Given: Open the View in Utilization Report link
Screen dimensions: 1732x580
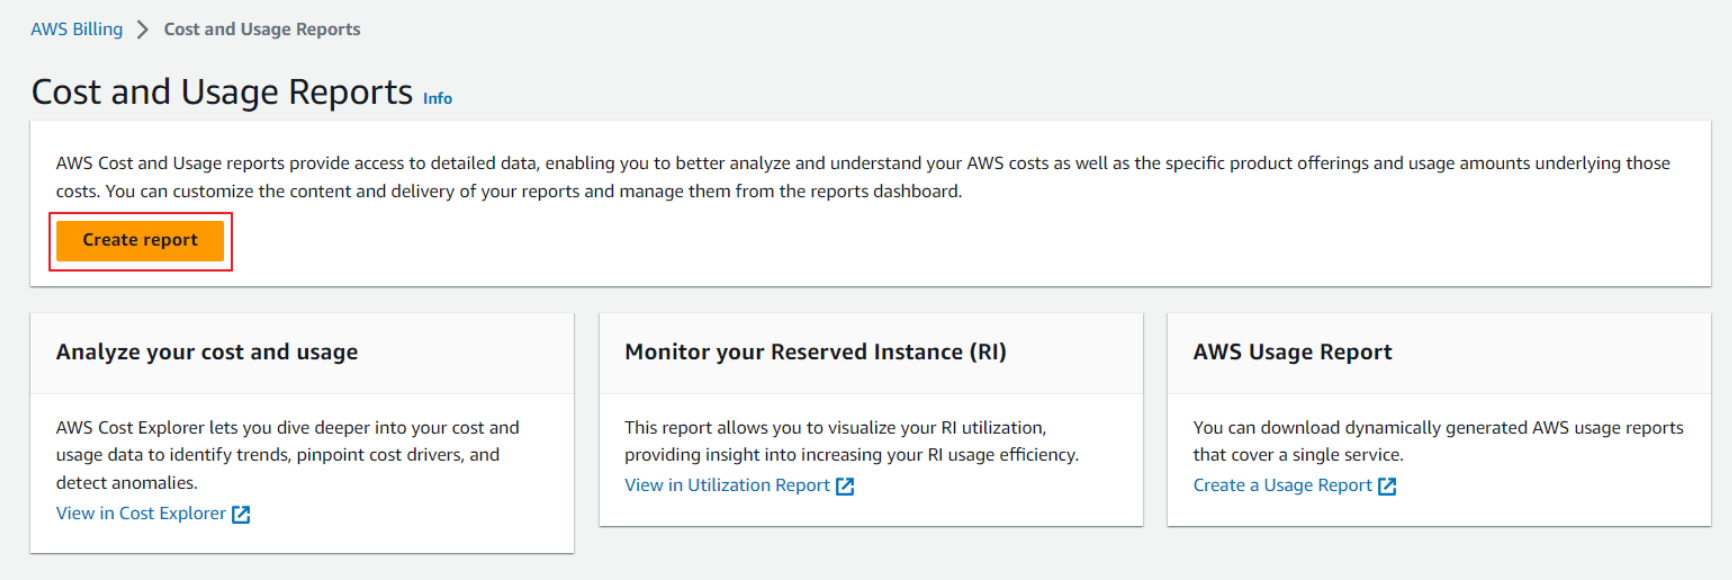Looking at the screenshot, I should pyautogui.click(x=727, y=485).
